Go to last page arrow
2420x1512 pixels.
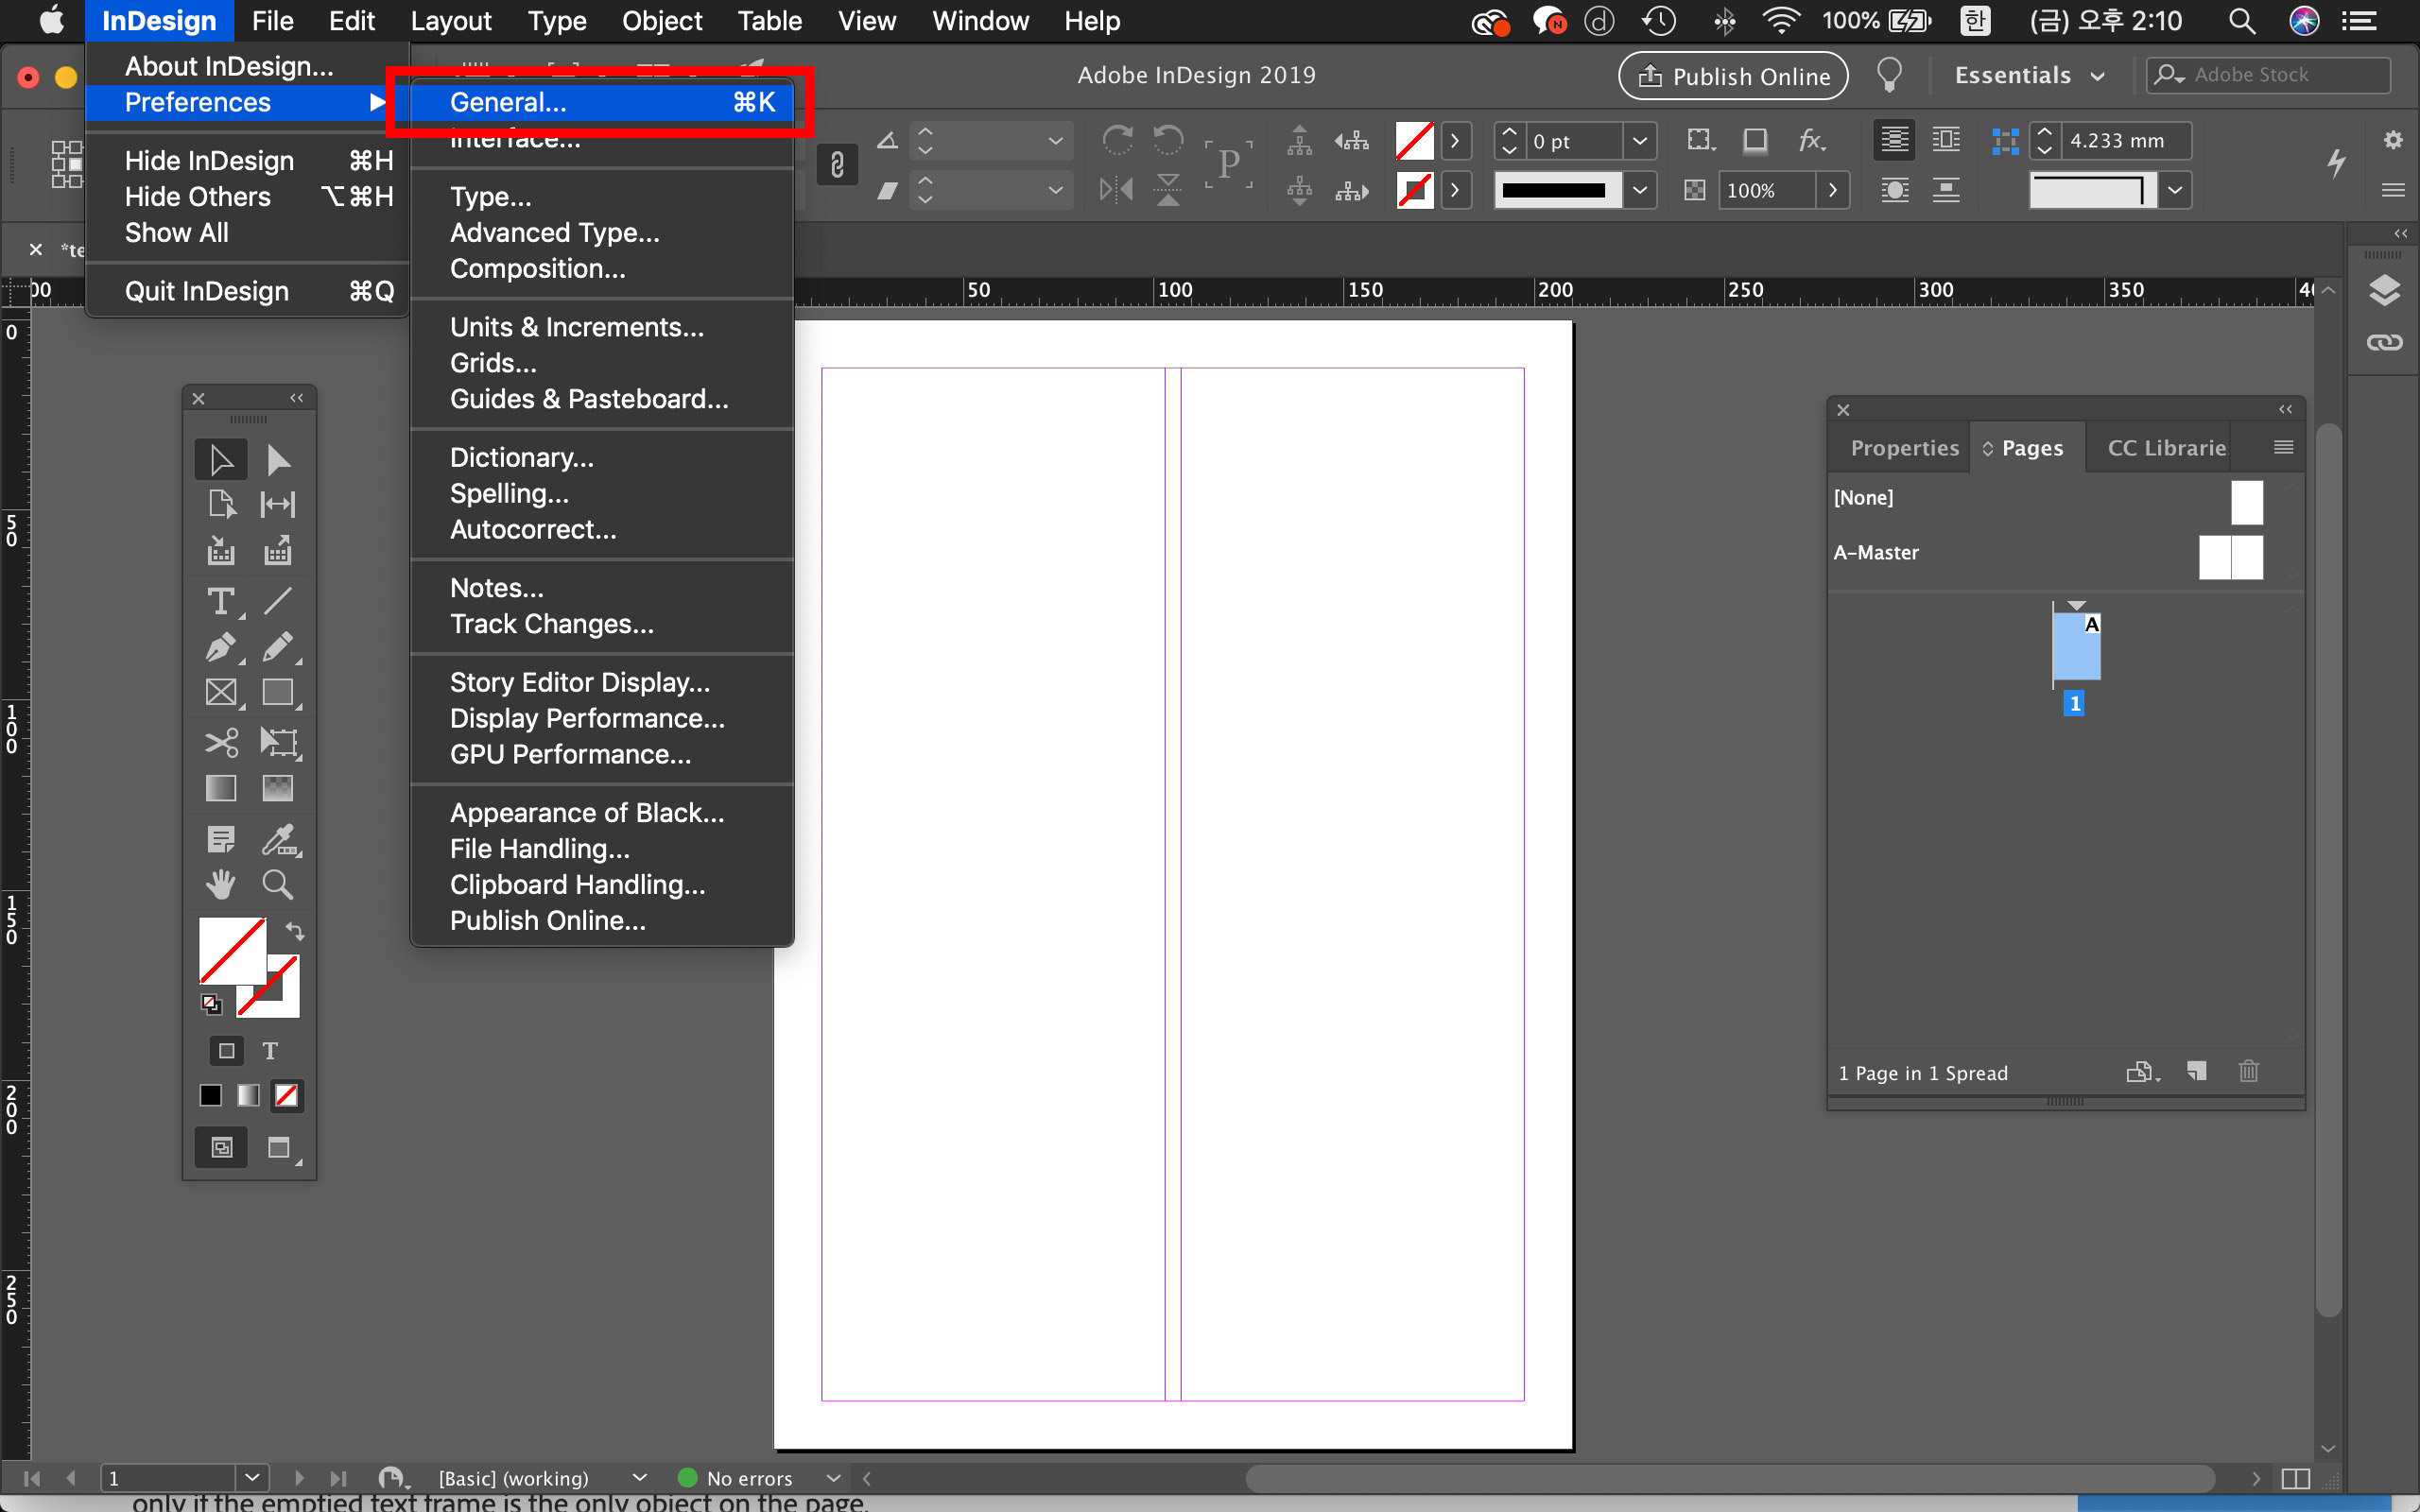[339, 1477]
